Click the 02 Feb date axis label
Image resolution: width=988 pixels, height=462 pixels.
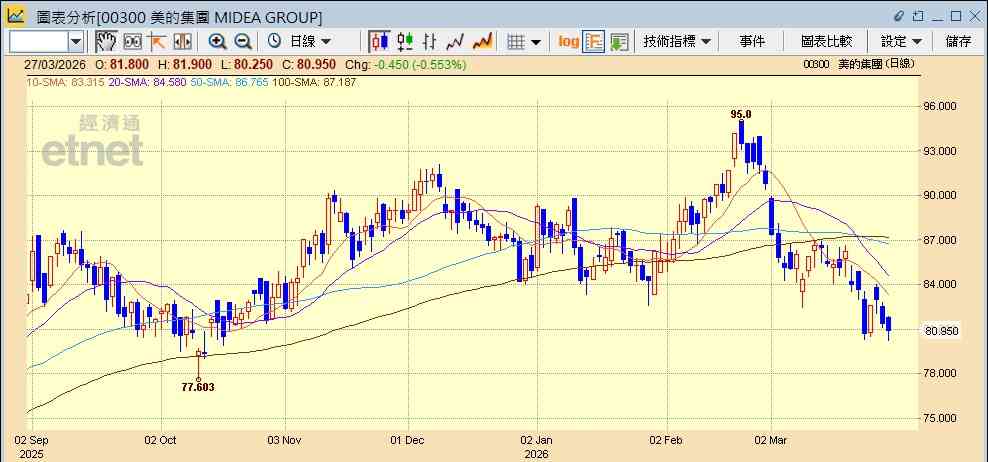(667, 439)
